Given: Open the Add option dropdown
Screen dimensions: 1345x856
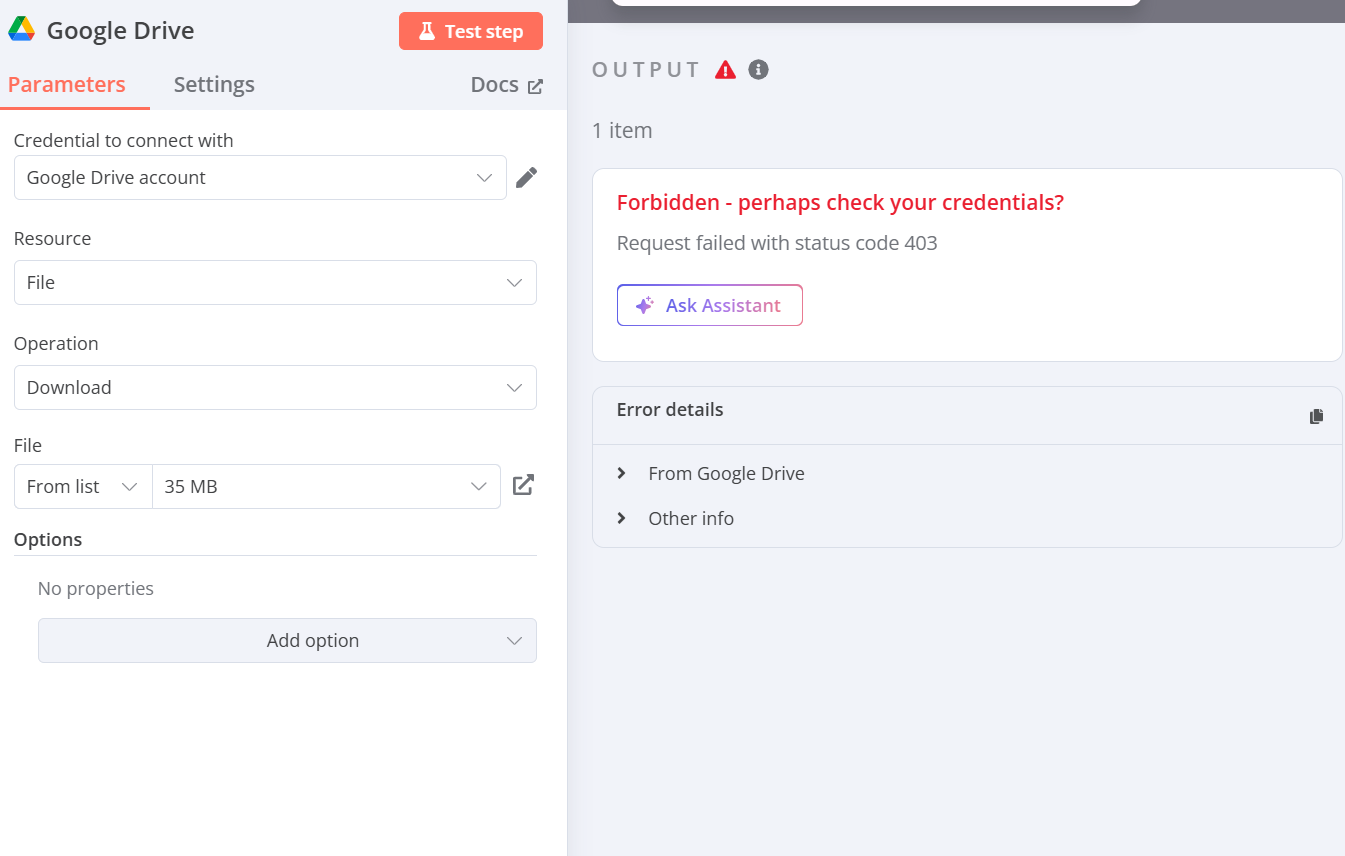Looking at the screenshot, I should (x=287, y=640).
